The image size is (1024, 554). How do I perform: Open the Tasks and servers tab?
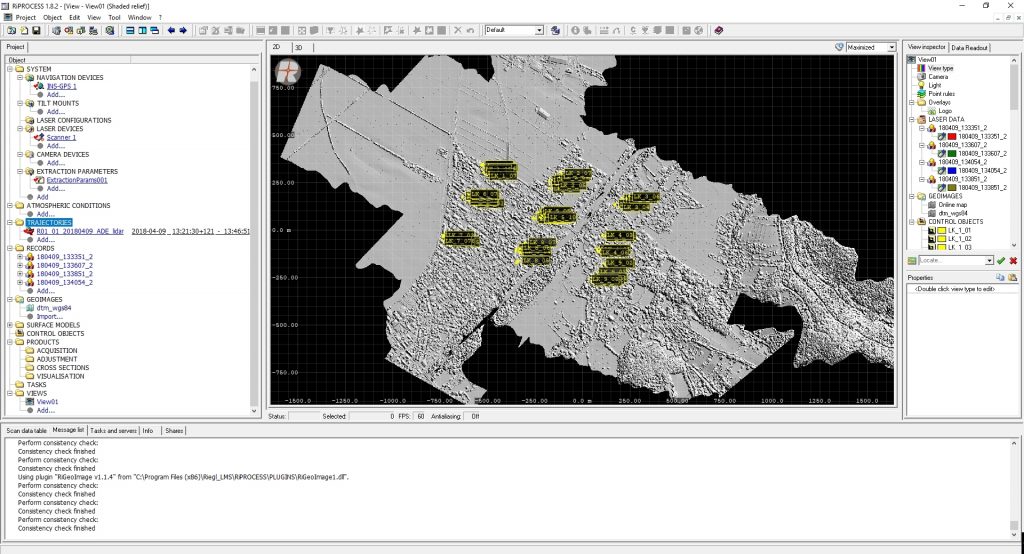(114, 431)
